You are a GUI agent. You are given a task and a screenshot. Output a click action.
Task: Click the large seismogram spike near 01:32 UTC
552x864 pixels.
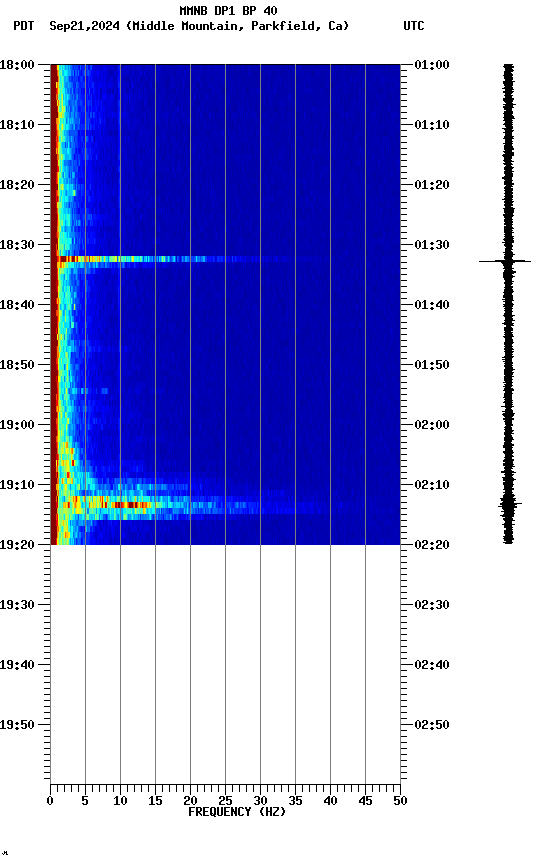(x=505, y=261)
